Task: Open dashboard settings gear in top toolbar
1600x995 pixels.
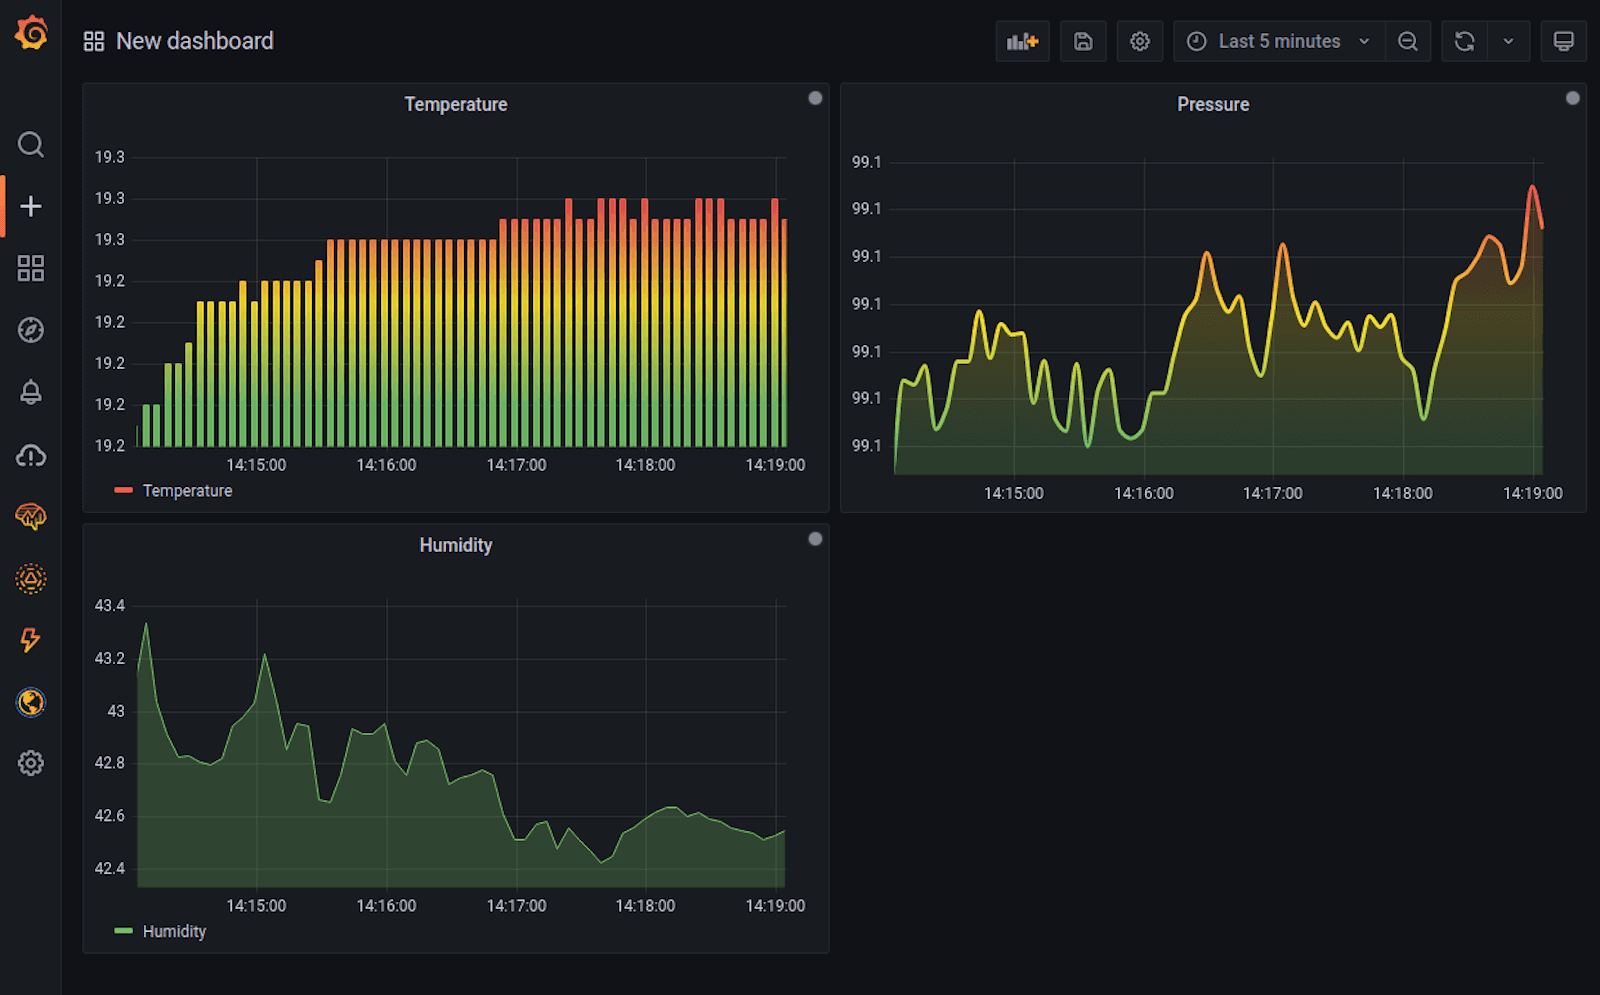Action: coord(1139,41)
